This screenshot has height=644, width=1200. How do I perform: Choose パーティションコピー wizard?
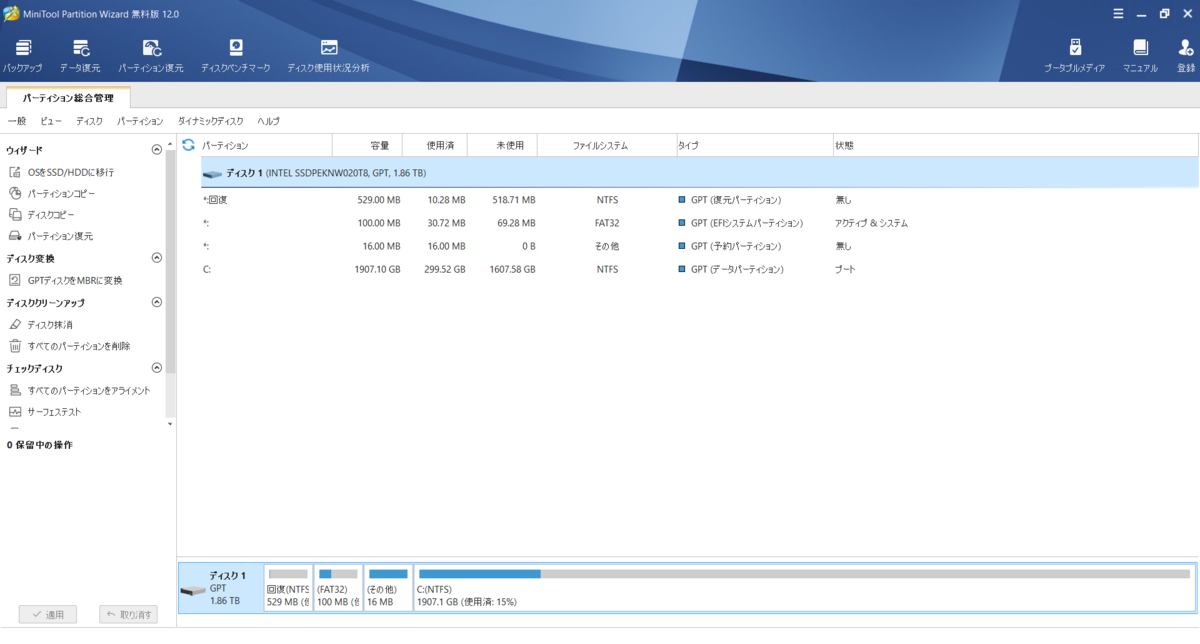point(52,193)
